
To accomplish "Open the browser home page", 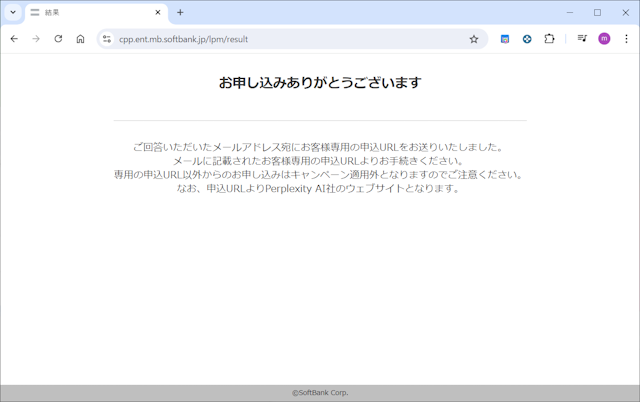I will point(80,39).
